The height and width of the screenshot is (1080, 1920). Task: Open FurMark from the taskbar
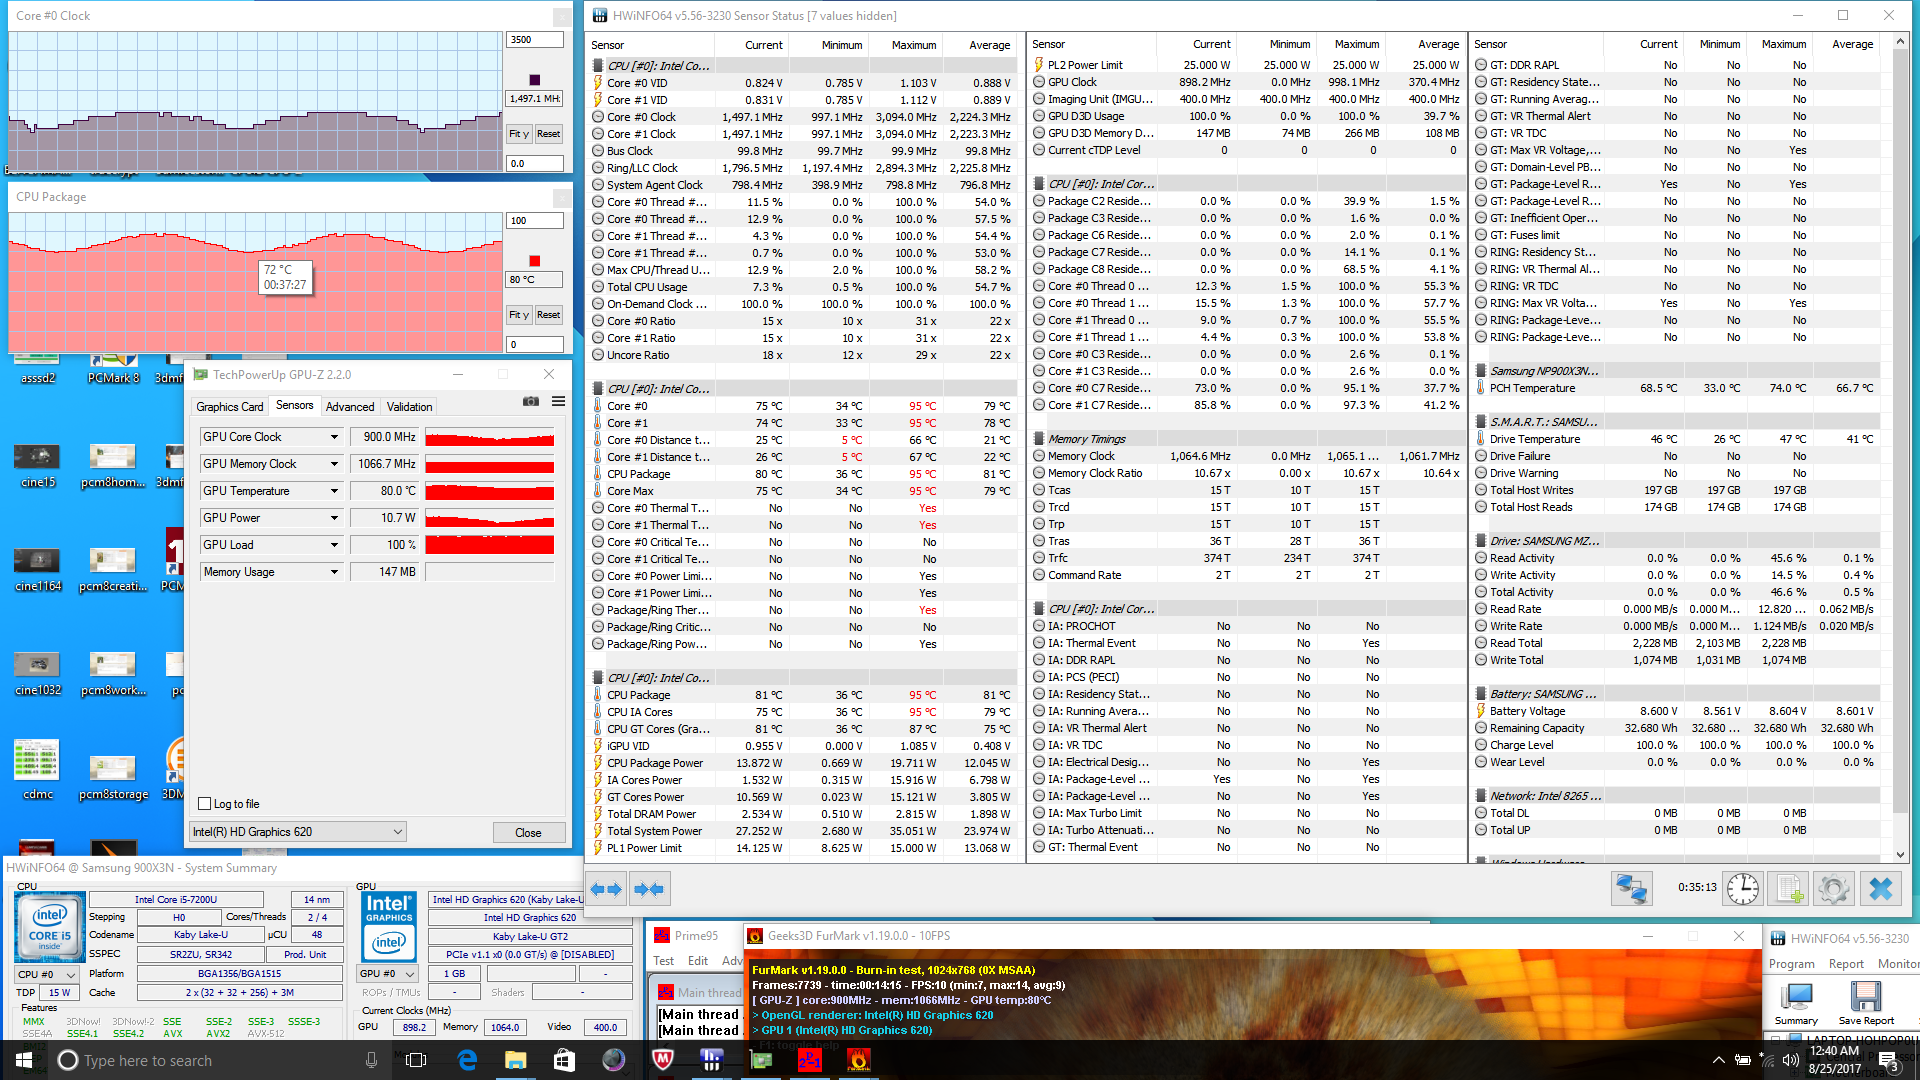pos(858,1060)
